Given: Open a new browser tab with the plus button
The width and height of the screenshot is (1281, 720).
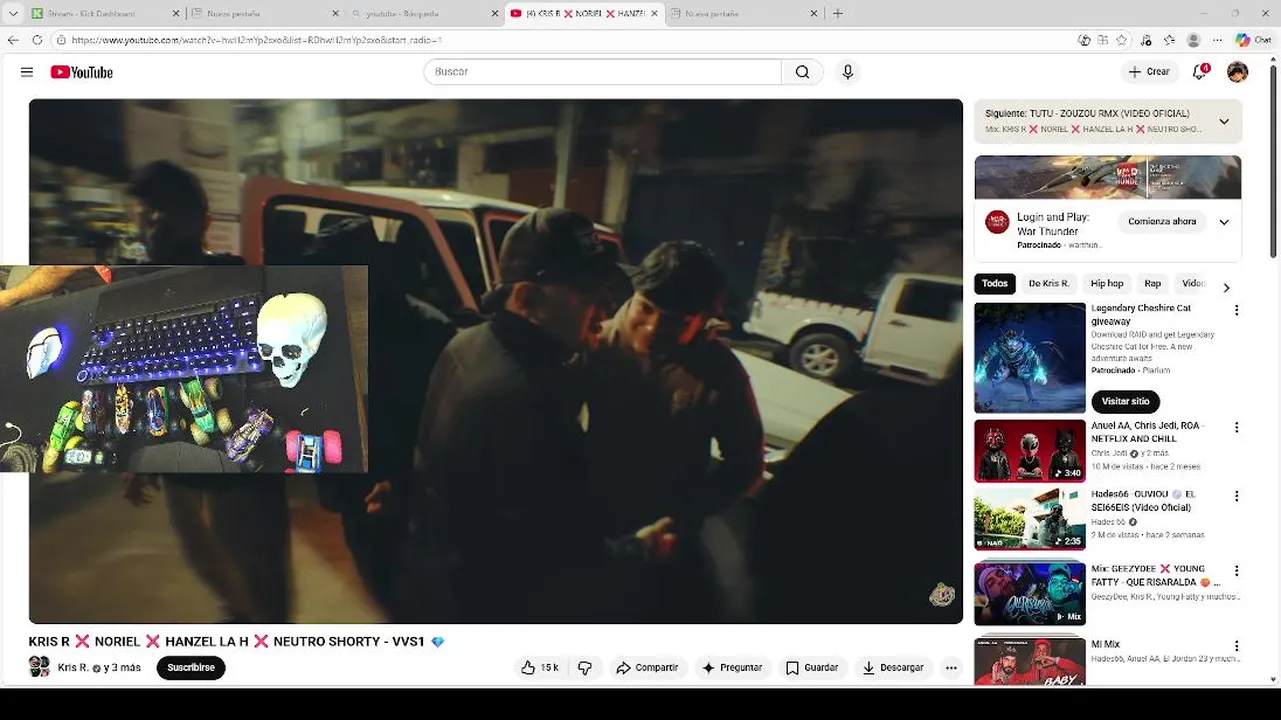Looking at the screenshot, I should click(838, 14).
